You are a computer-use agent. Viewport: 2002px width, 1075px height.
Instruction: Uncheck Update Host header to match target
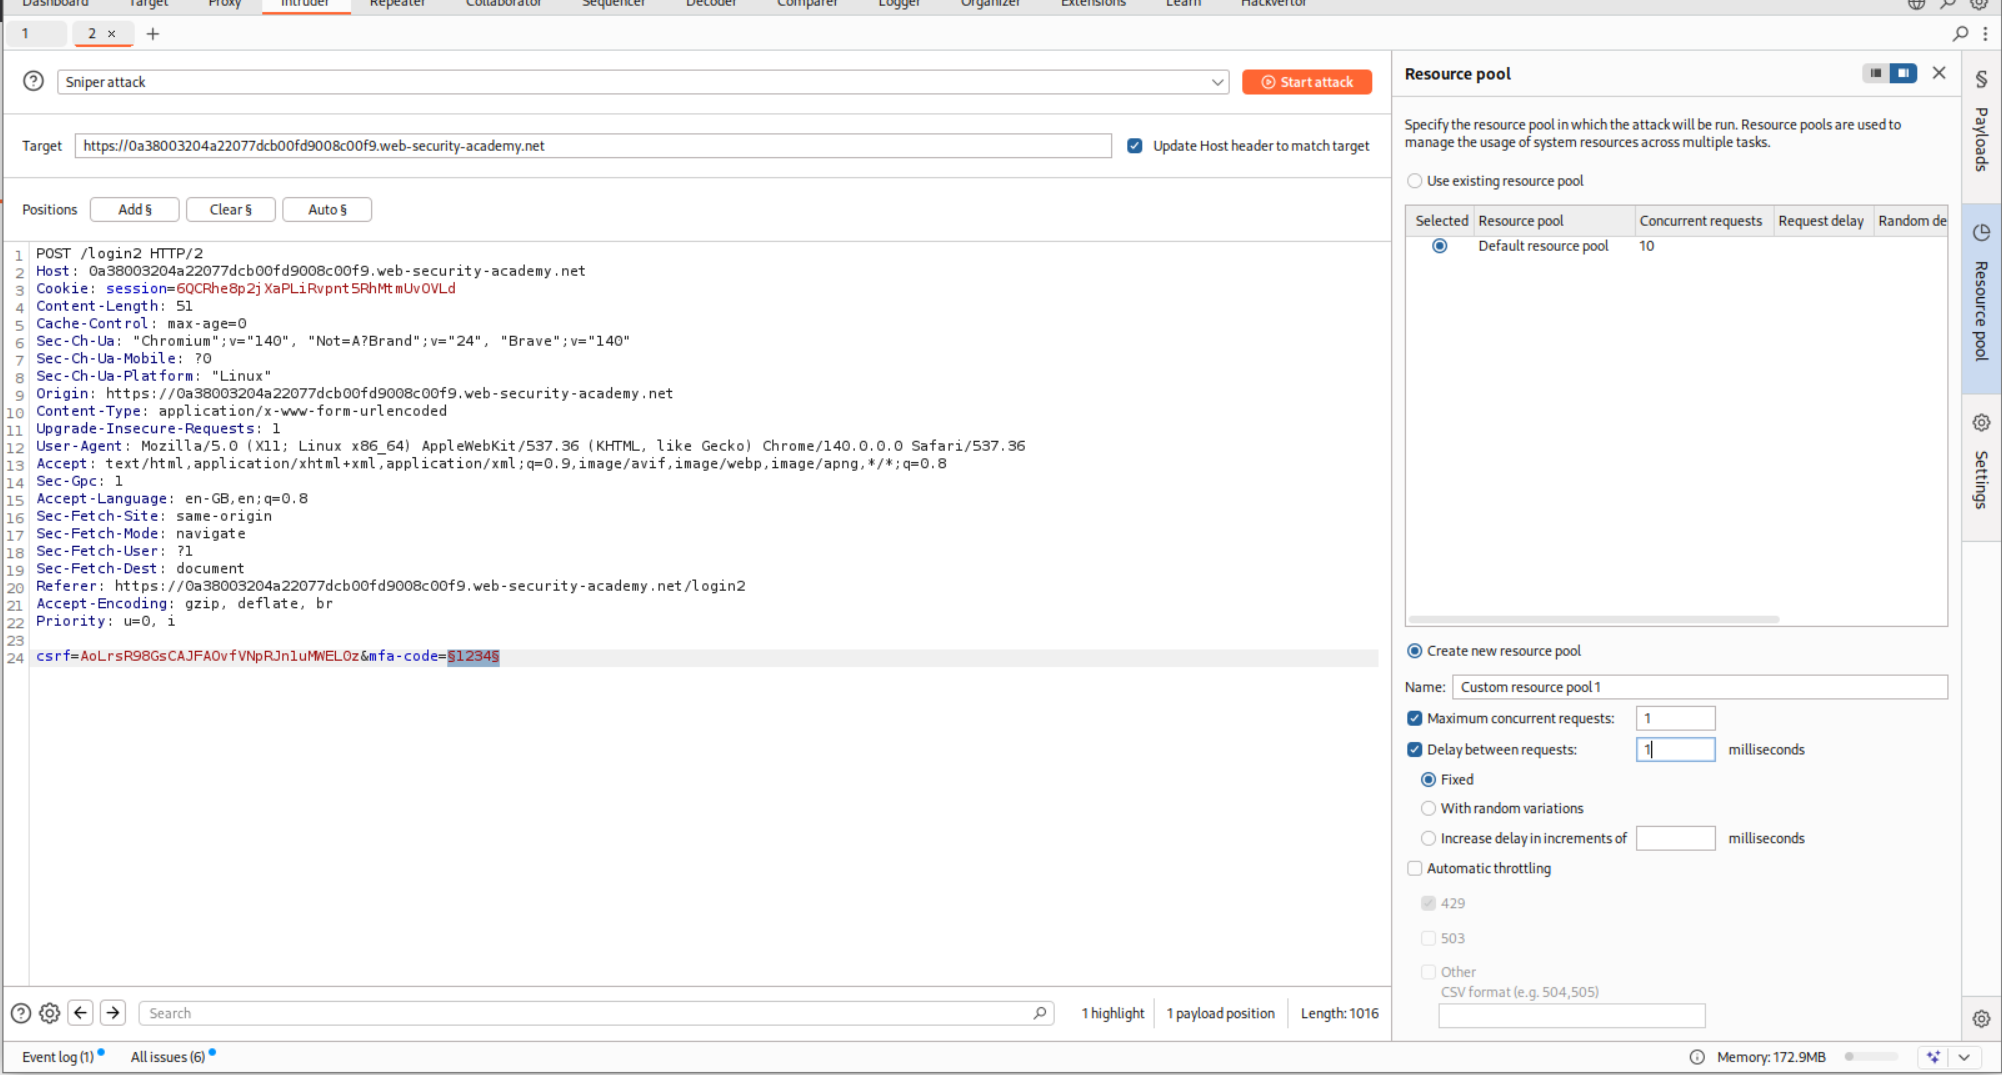coord(1135,146)
